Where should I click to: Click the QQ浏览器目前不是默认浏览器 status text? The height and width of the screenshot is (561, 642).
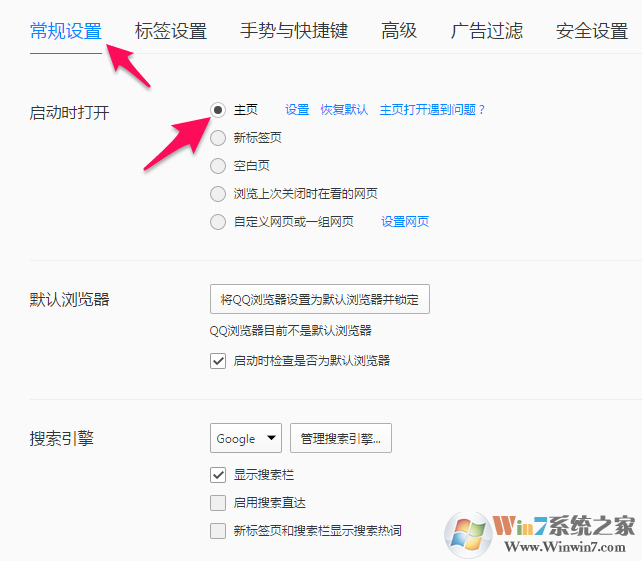(291, 331)
